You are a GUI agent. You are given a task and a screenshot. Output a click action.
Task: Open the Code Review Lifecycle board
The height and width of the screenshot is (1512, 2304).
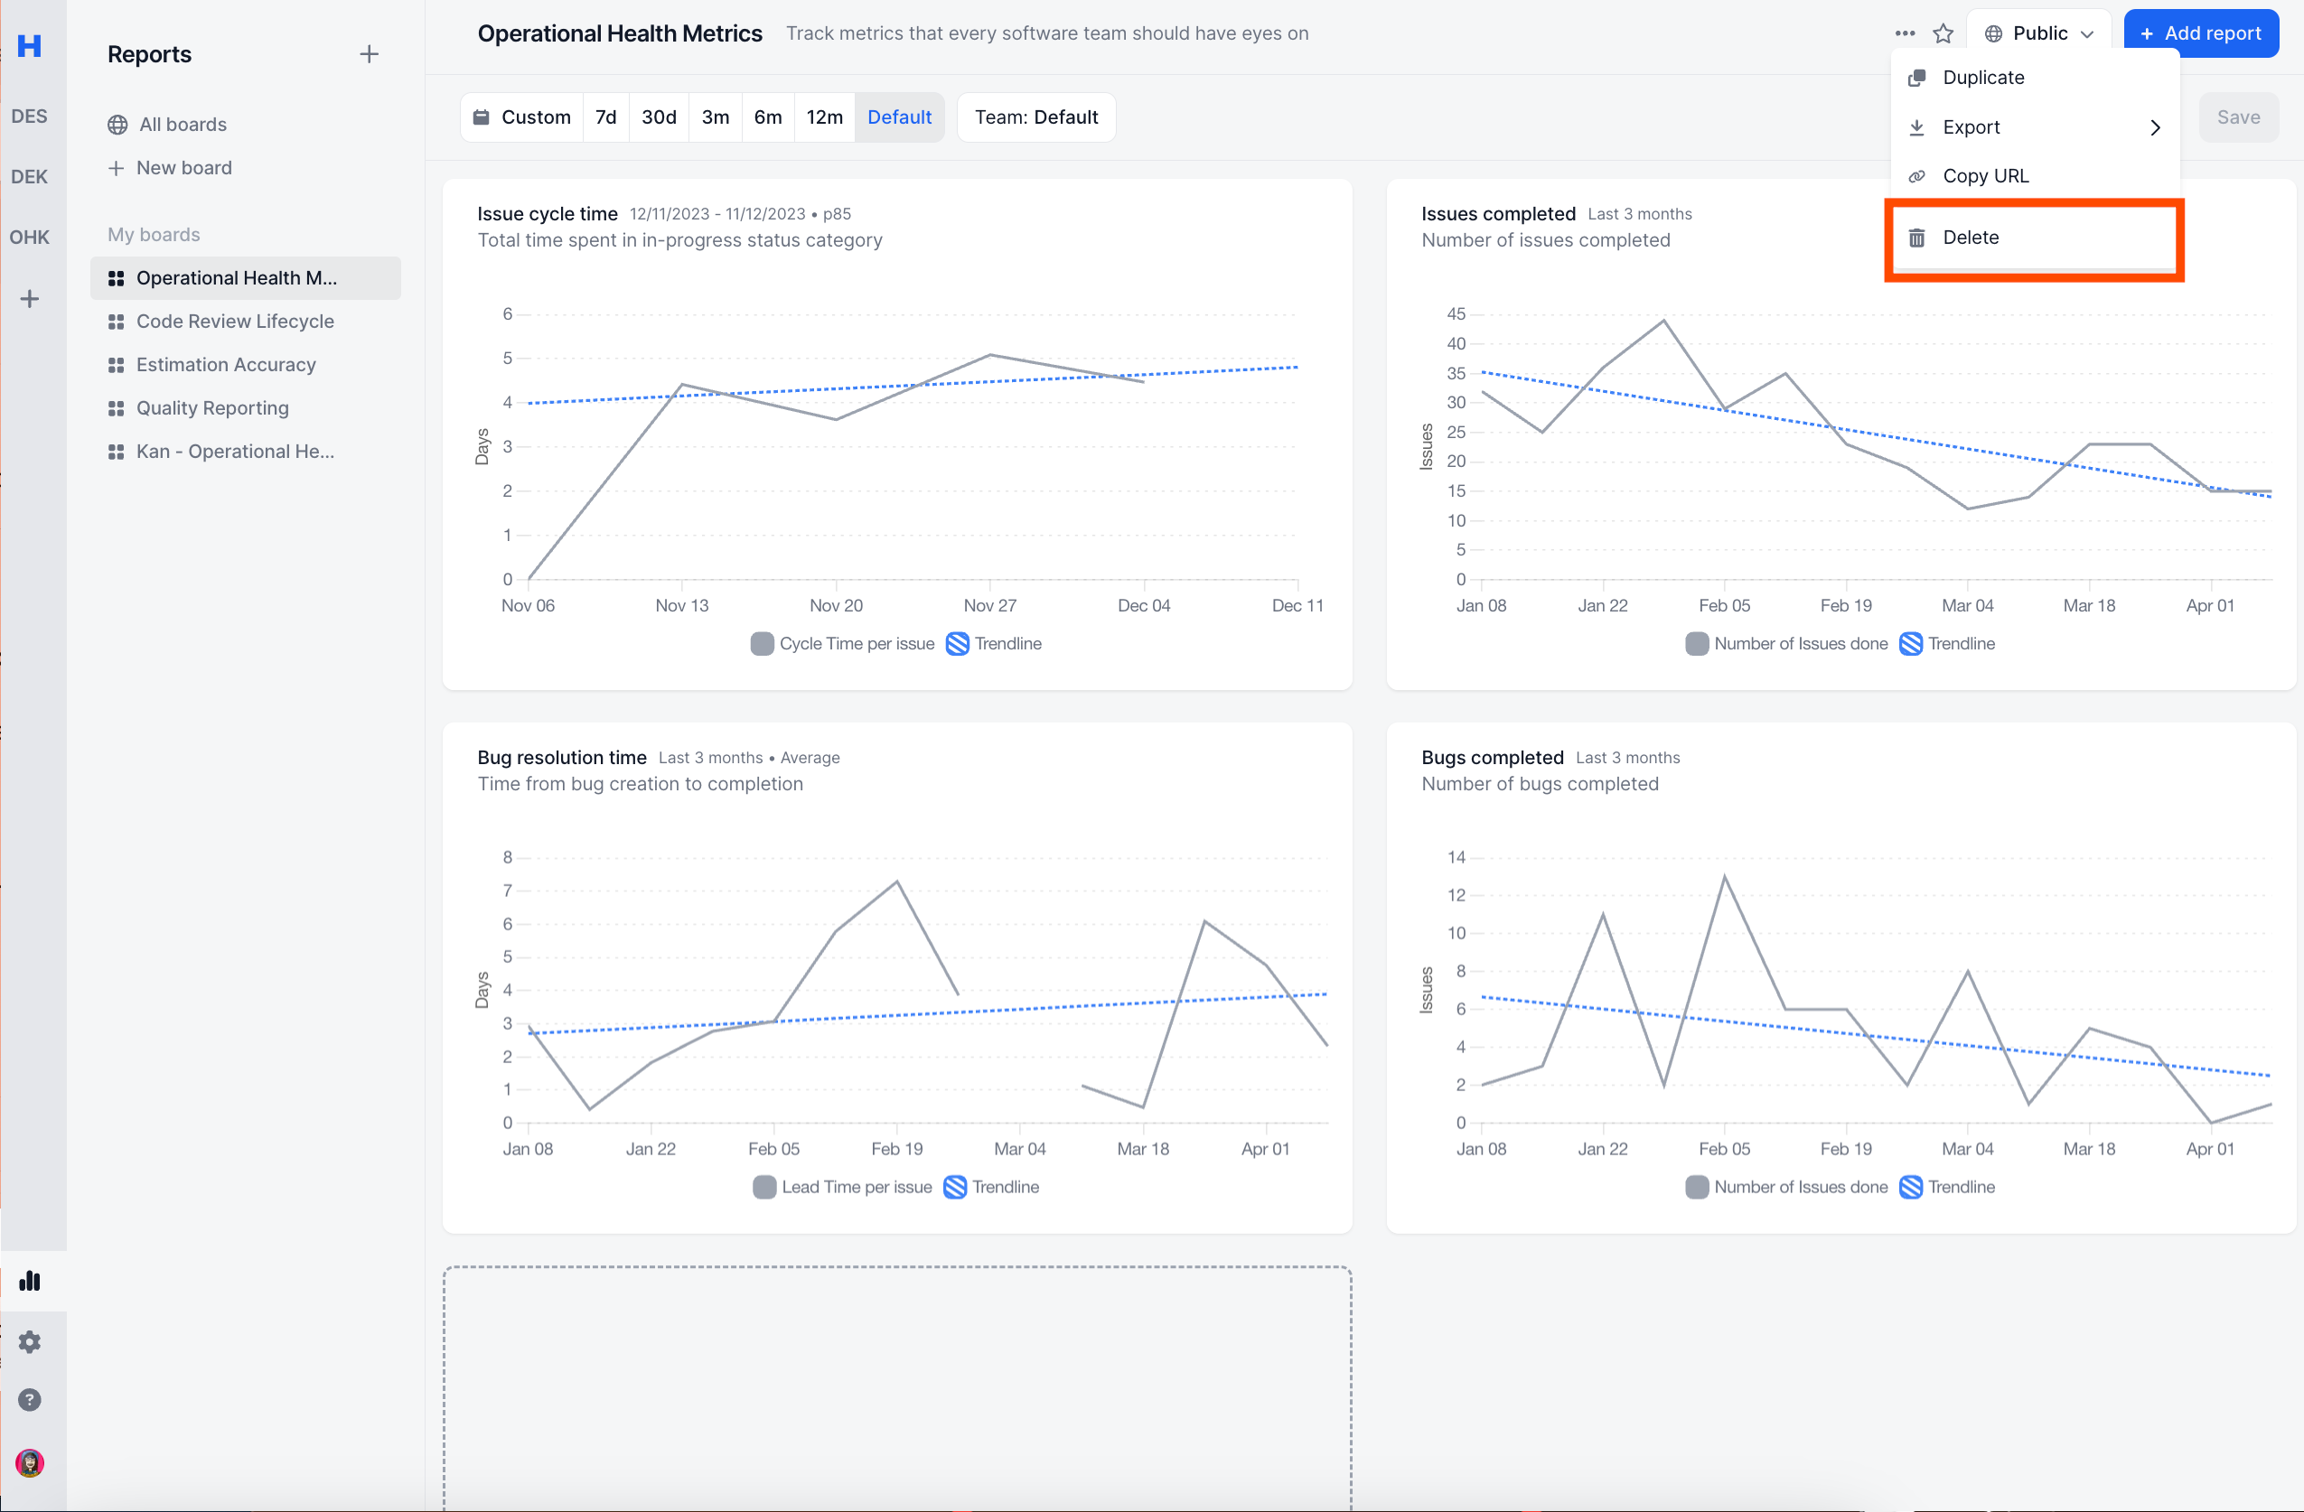coord(235,321)
